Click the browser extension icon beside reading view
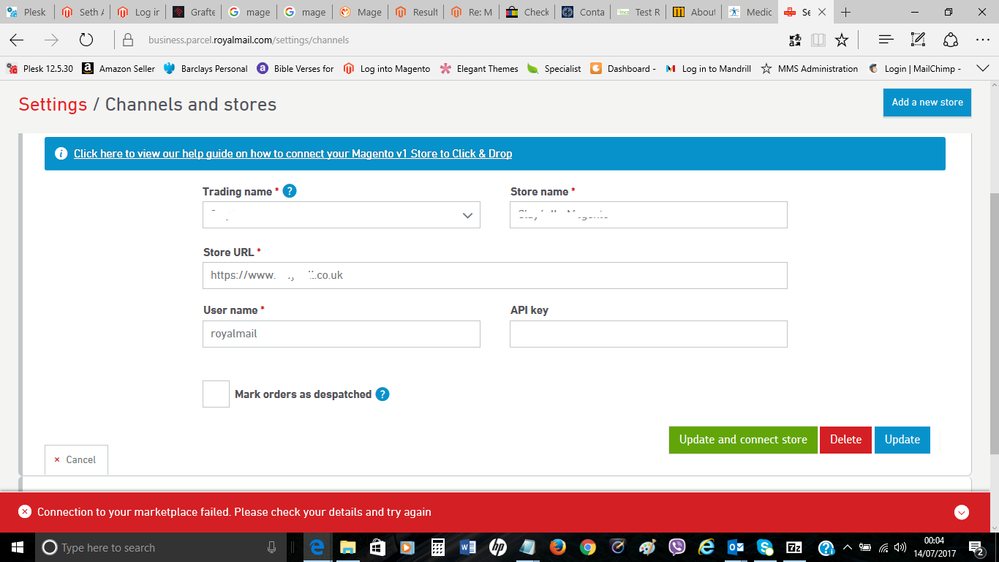 point(794,40)
